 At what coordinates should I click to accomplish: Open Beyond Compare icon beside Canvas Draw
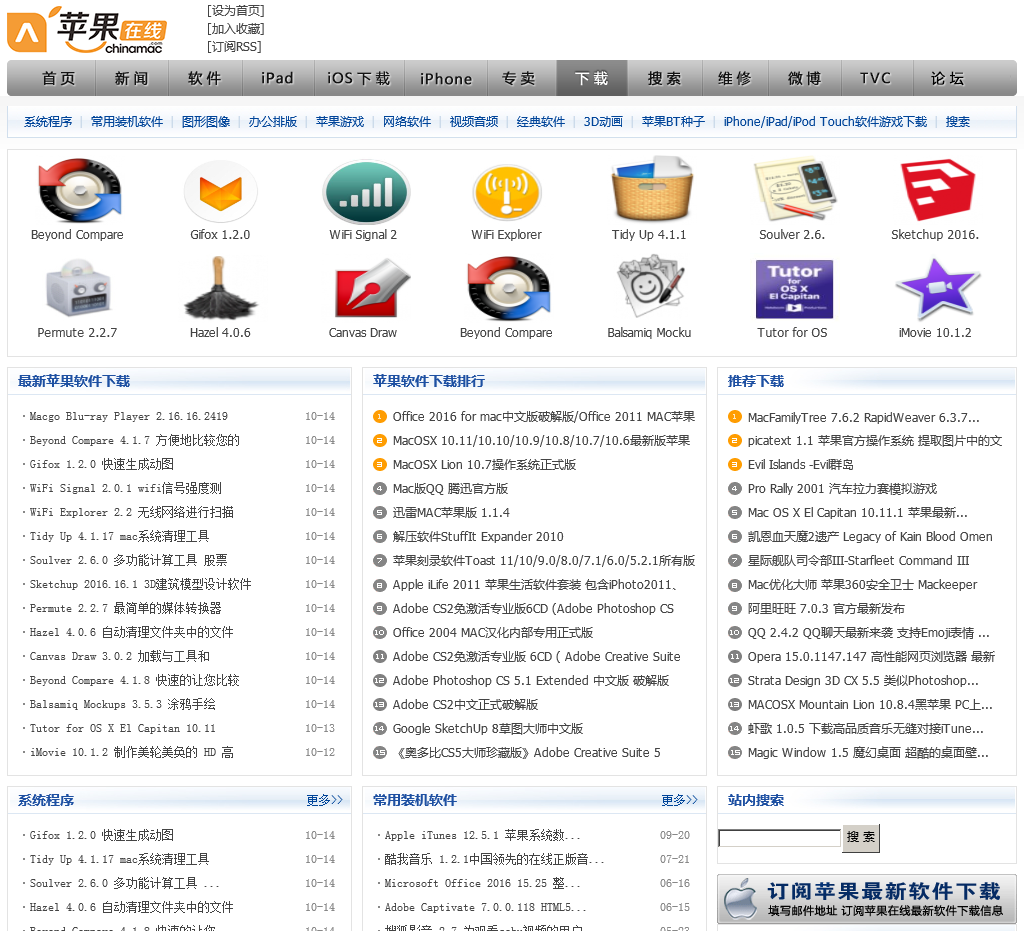509,288
